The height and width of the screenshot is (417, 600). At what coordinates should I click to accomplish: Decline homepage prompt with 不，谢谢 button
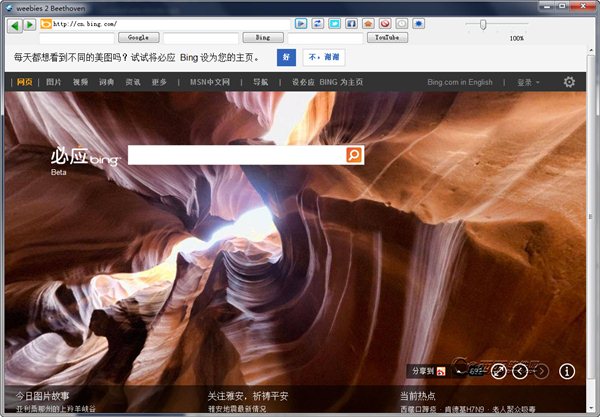(324, 57)
